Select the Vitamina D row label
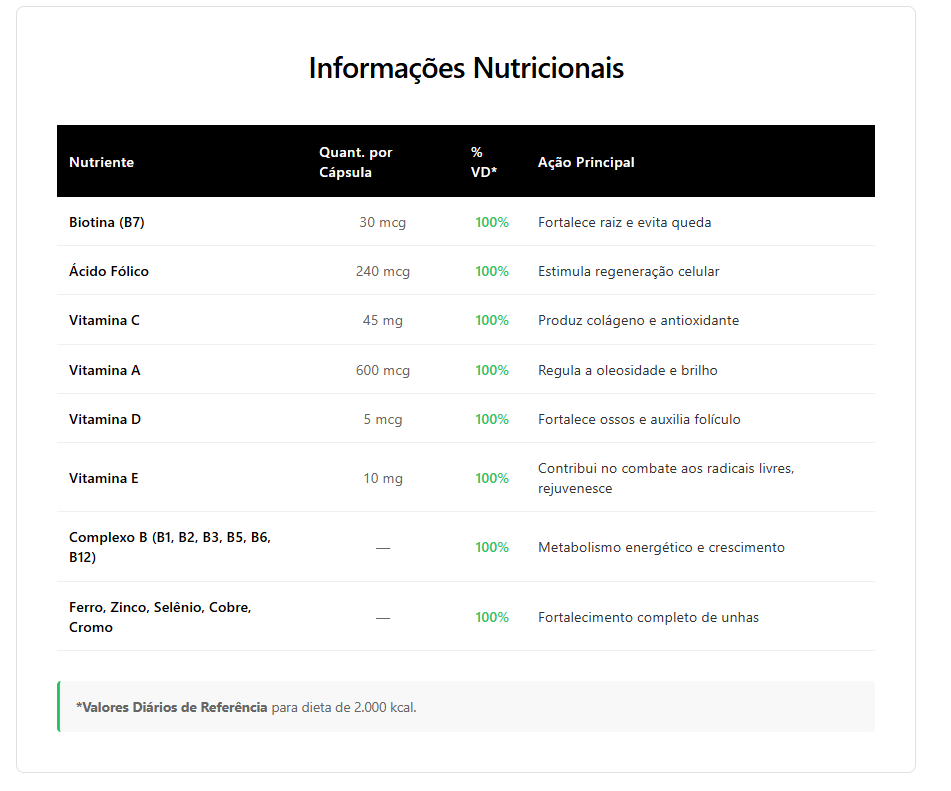Image resolution: width=951 pixels, height=791 pixels. click(x=105, y=419)
